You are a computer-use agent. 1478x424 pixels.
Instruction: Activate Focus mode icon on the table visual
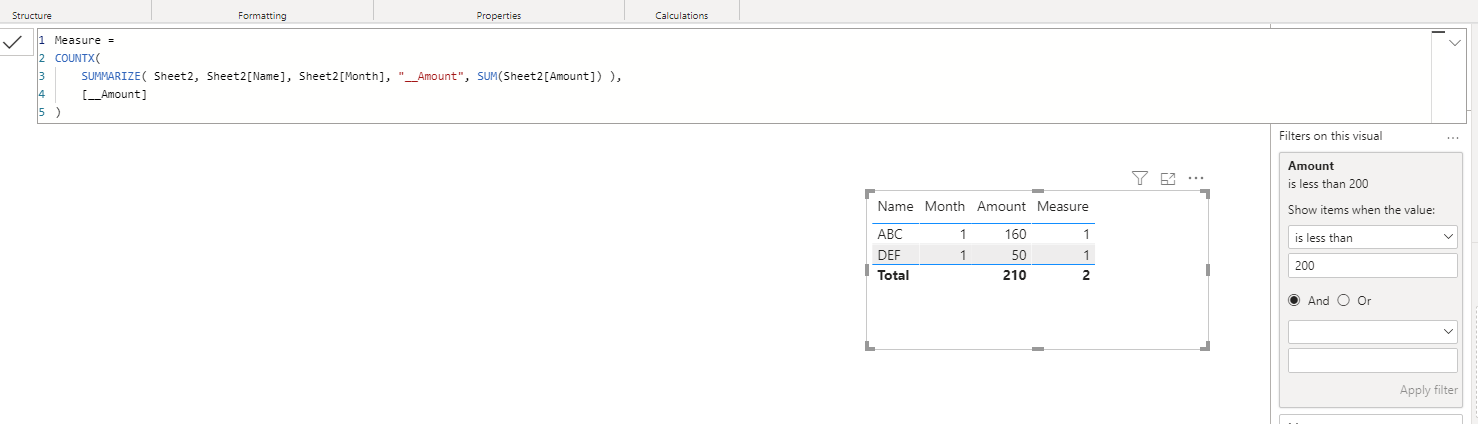pos(1167,178)
